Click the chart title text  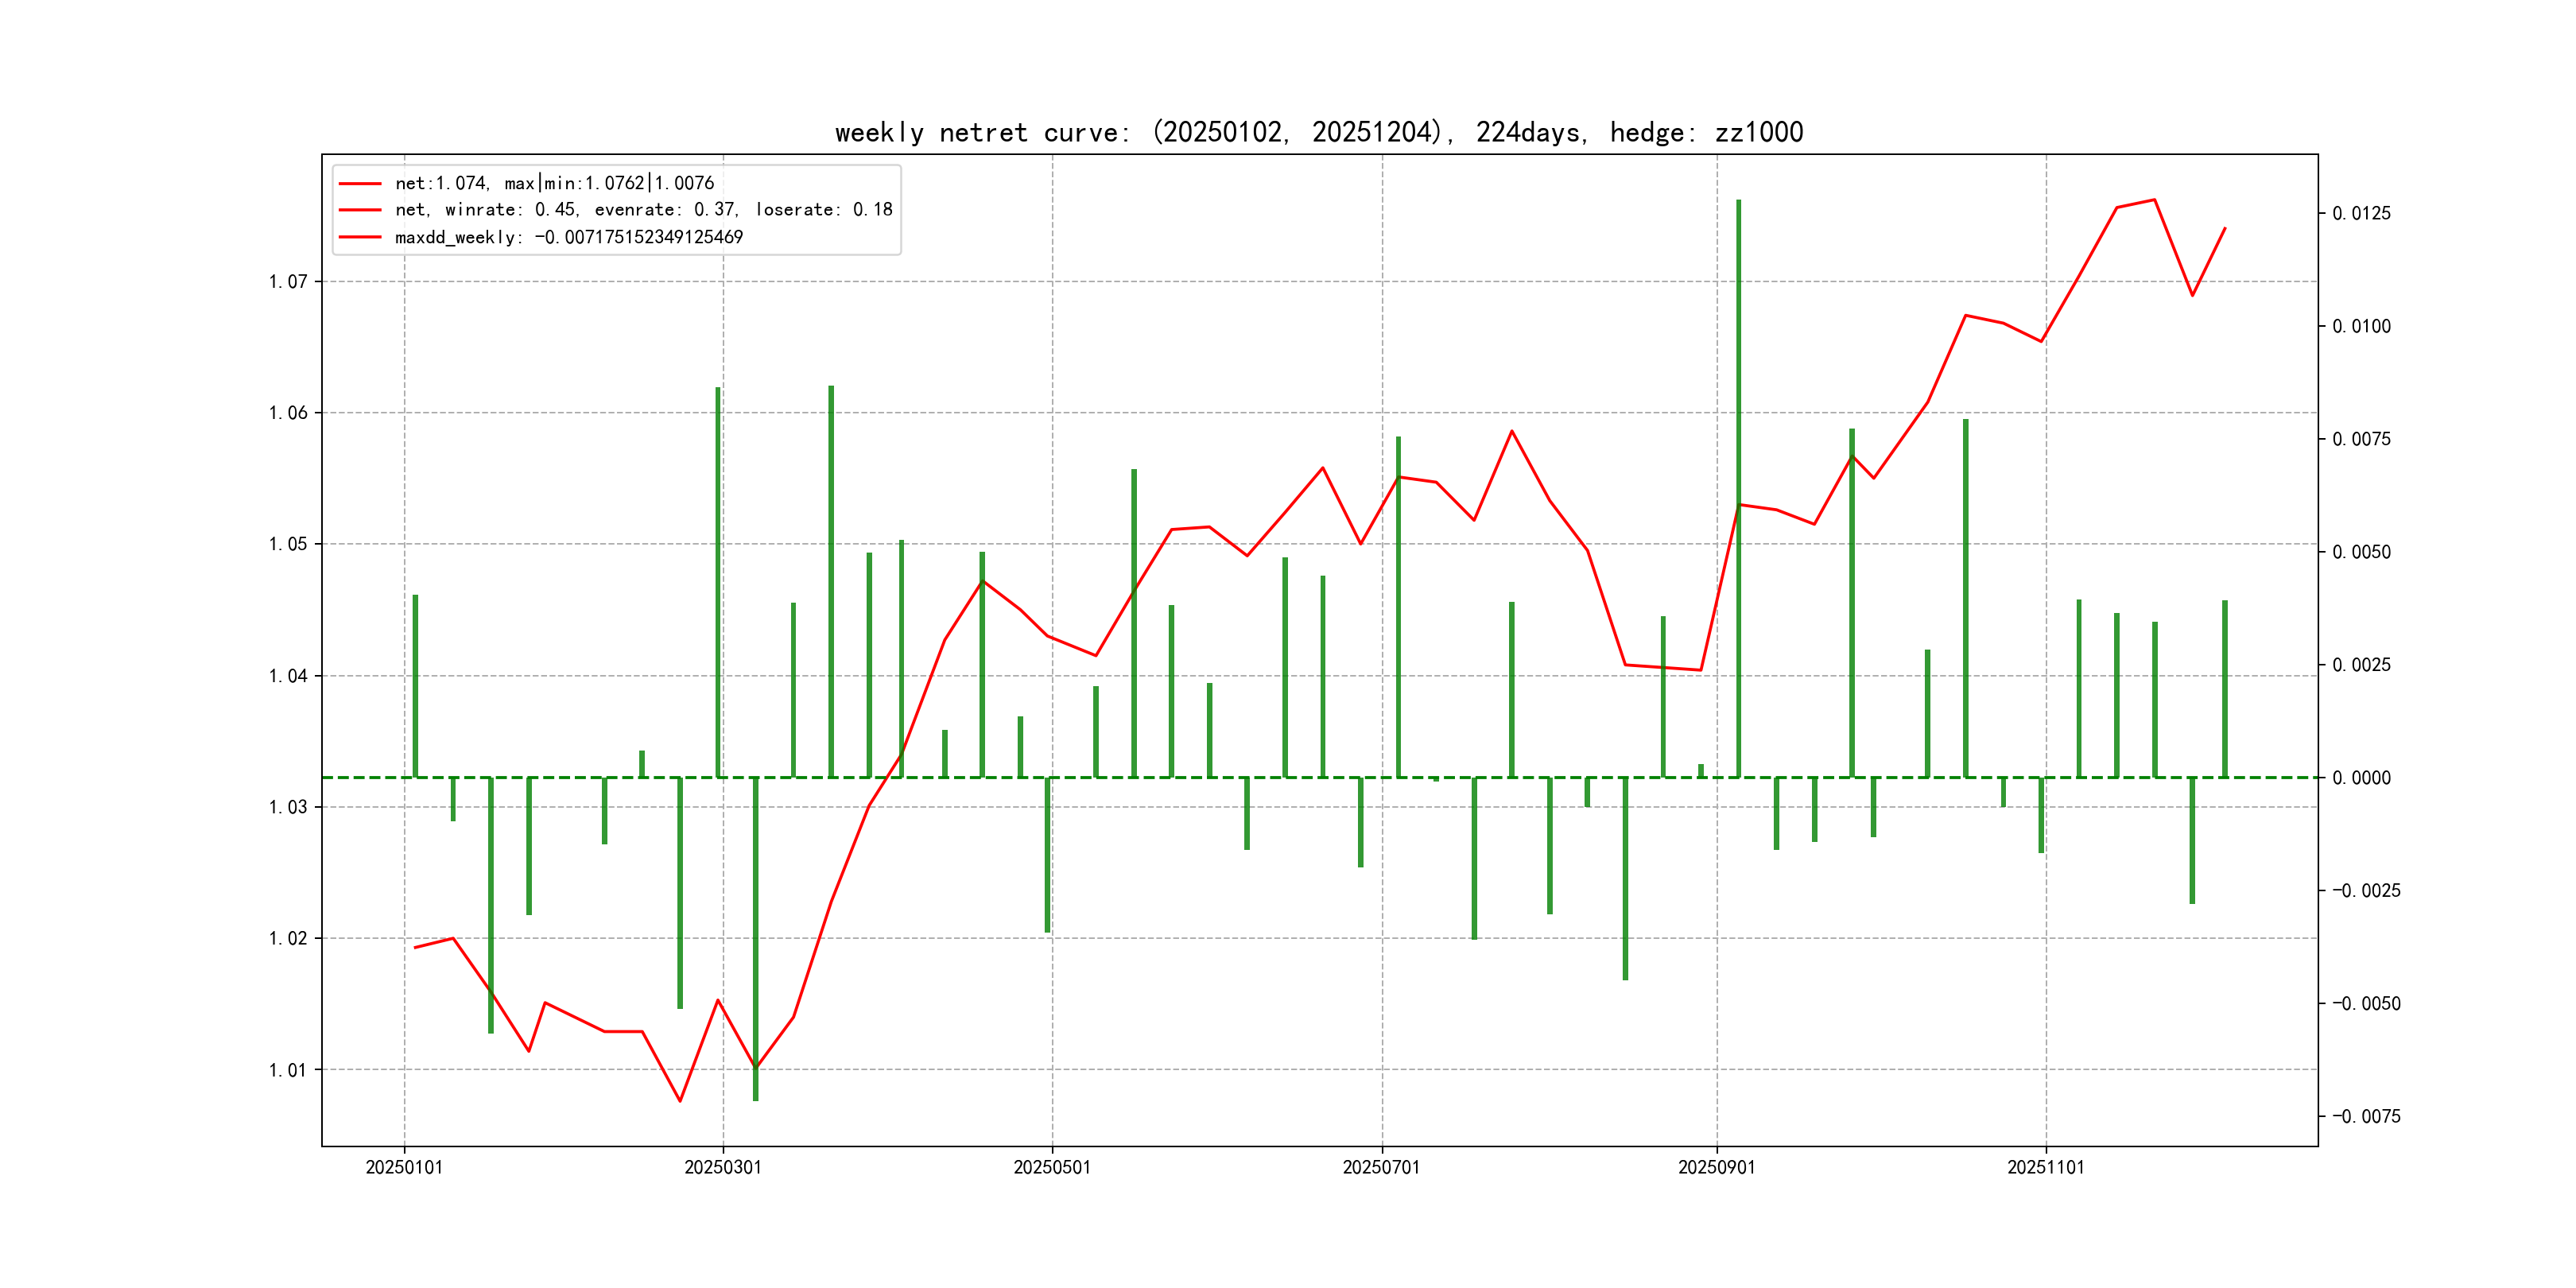click(1318, 132)
